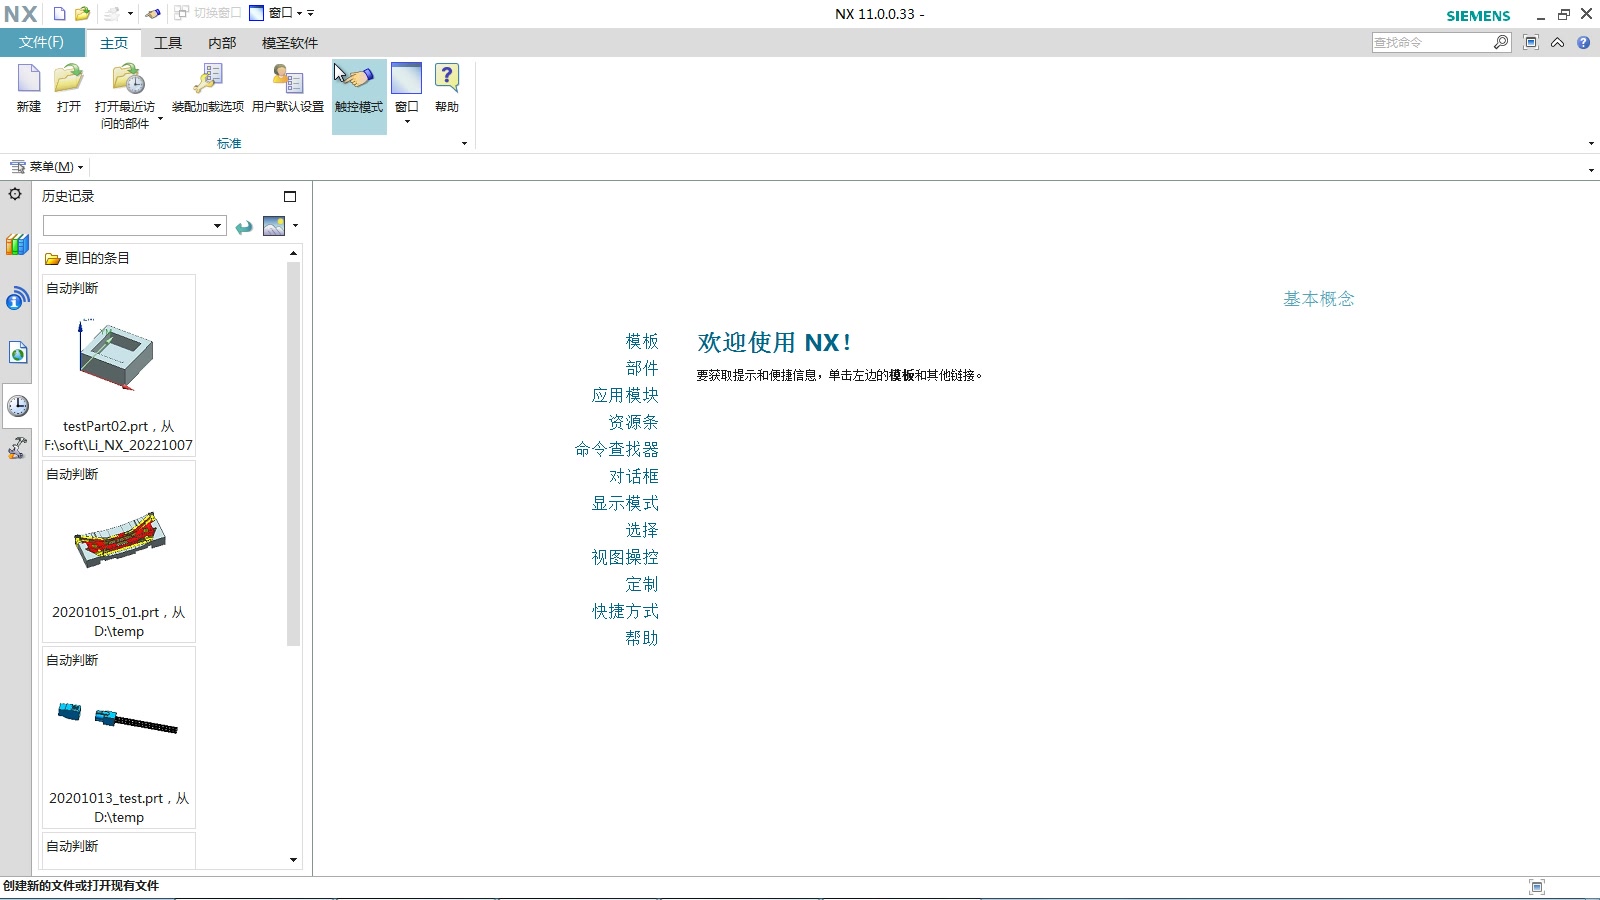
Task: Switch to the 模圣软件 ribbon tab
Action: point(290,43)
